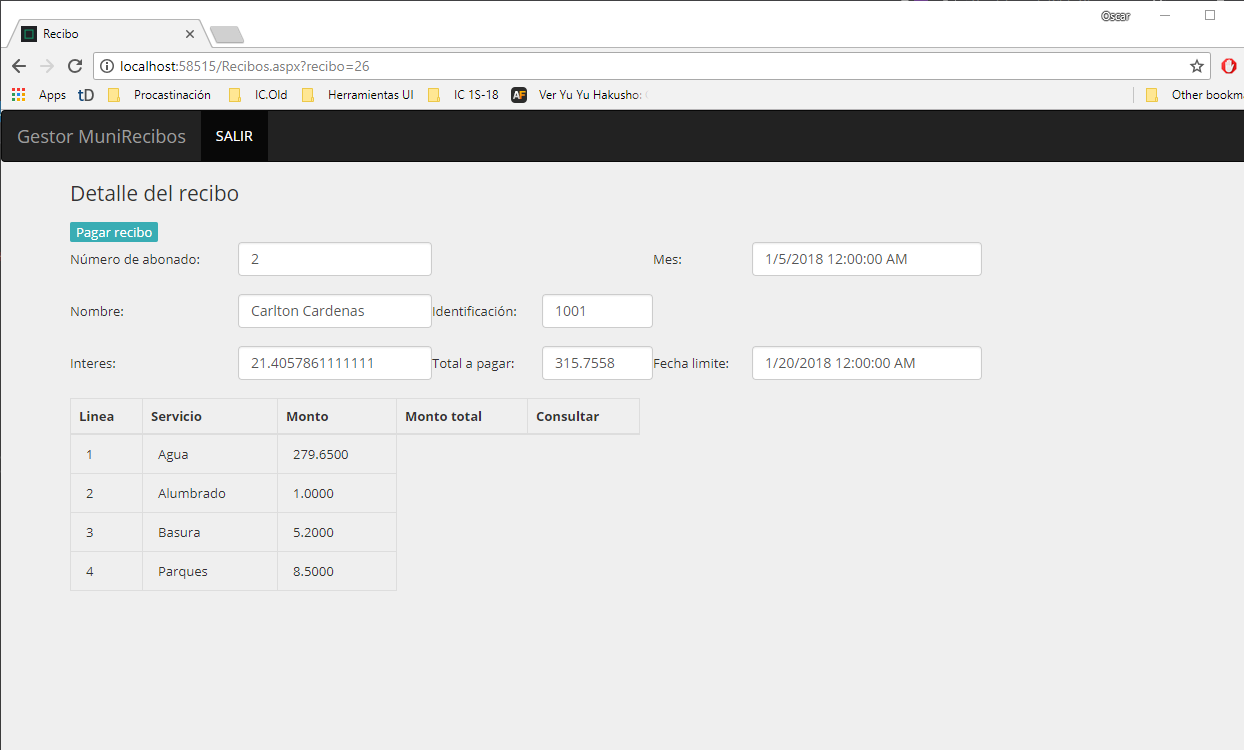
Task: Minimize the Chrome window
Action: [x=1165, y=16]
